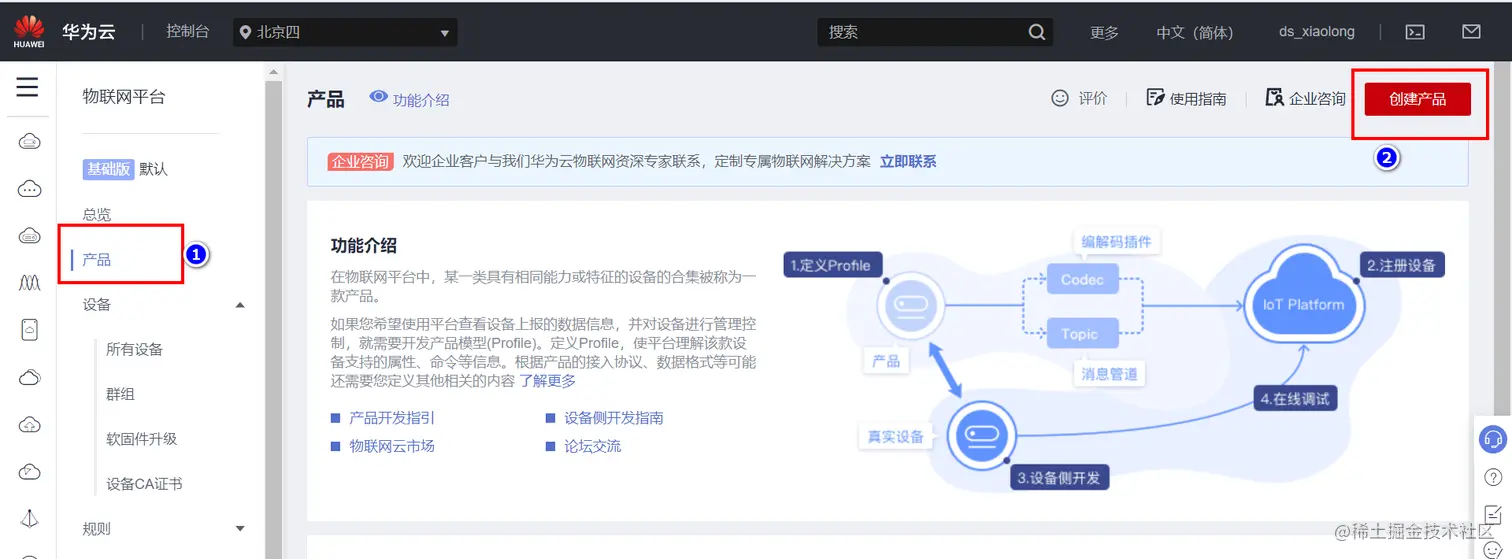The height and width of the screenshot is (559, 1512).
Task: Open the 使用指南 guide
Action: [x=1186, y=98]
